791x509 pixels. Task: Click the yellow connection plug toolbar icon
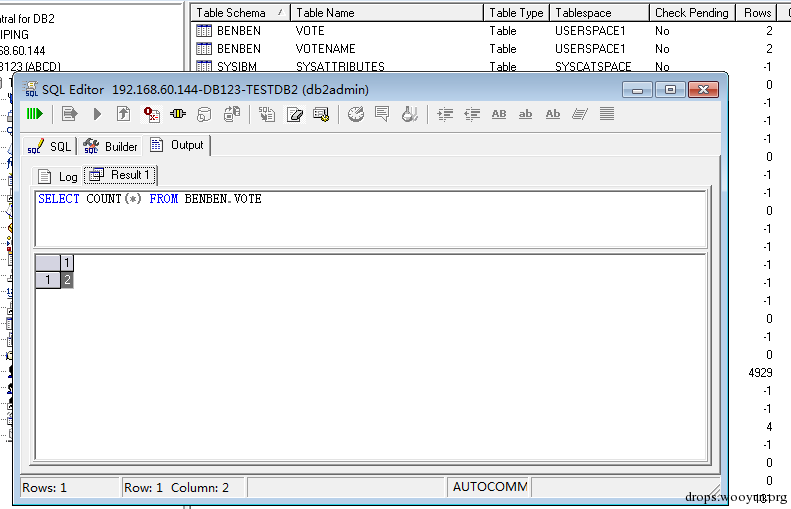pos(178,114)
